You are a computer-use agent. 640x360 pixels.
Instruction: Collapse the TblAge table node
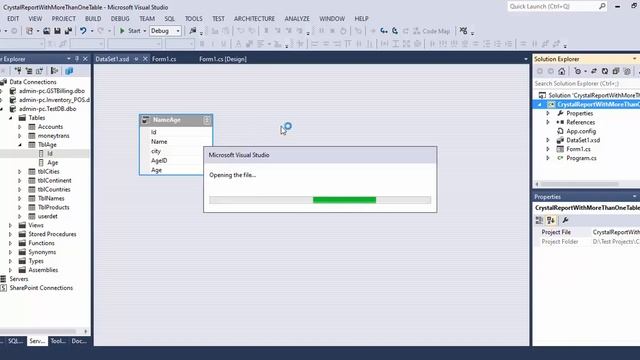(20, 144)
